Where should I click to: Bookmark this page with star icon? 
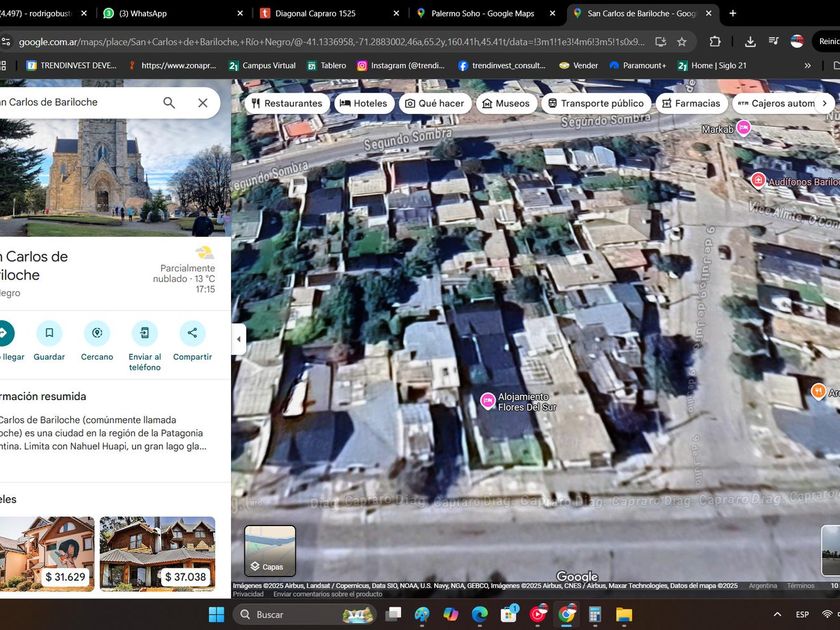(681, 42)
